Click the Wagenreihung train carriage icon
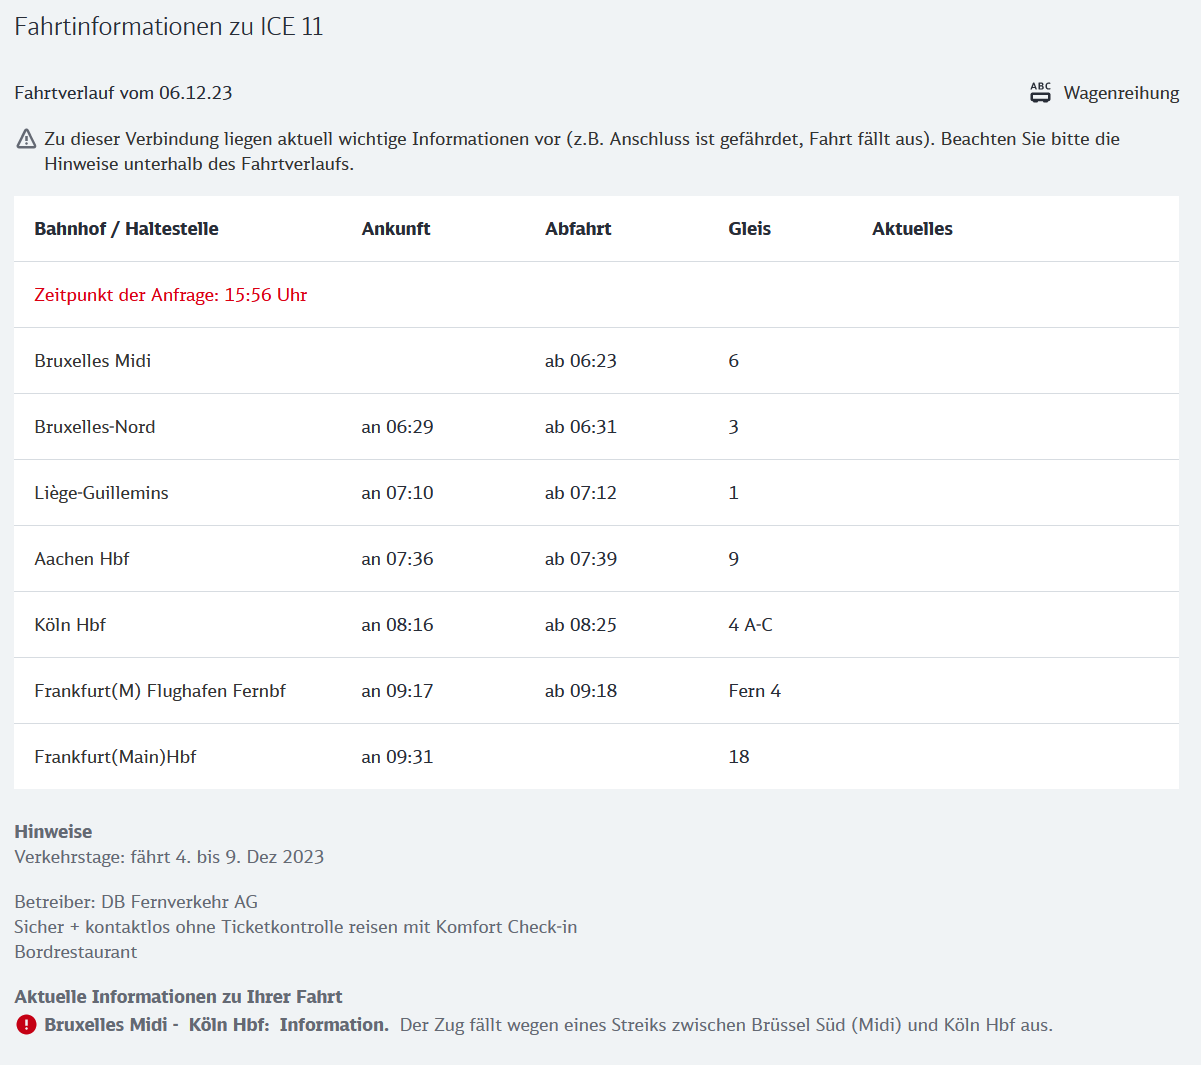 click(x=1040, y=93)
